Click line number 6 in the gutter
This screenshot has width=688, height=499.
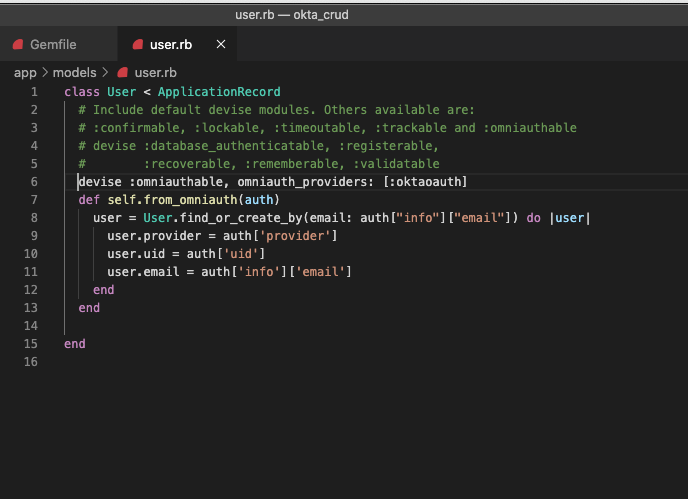point(34,182)
